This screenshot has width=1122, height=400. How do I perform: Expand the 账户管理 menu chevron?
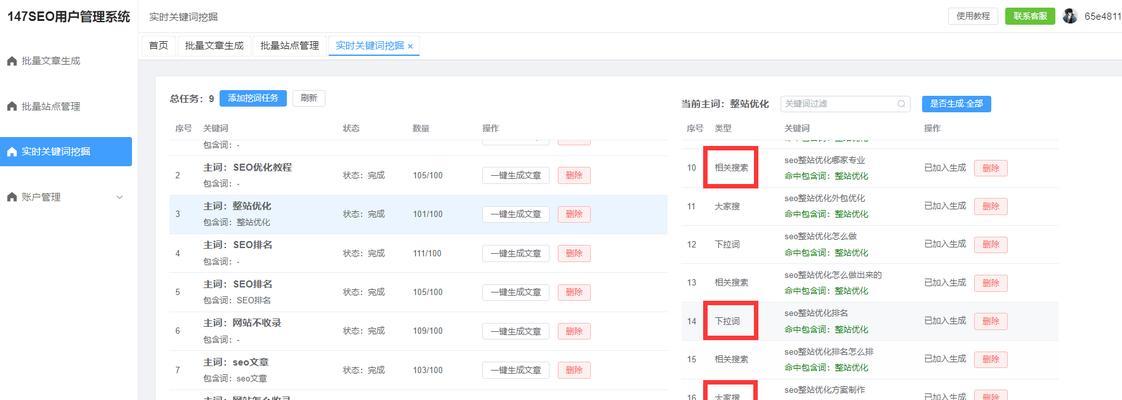(119, 197)
